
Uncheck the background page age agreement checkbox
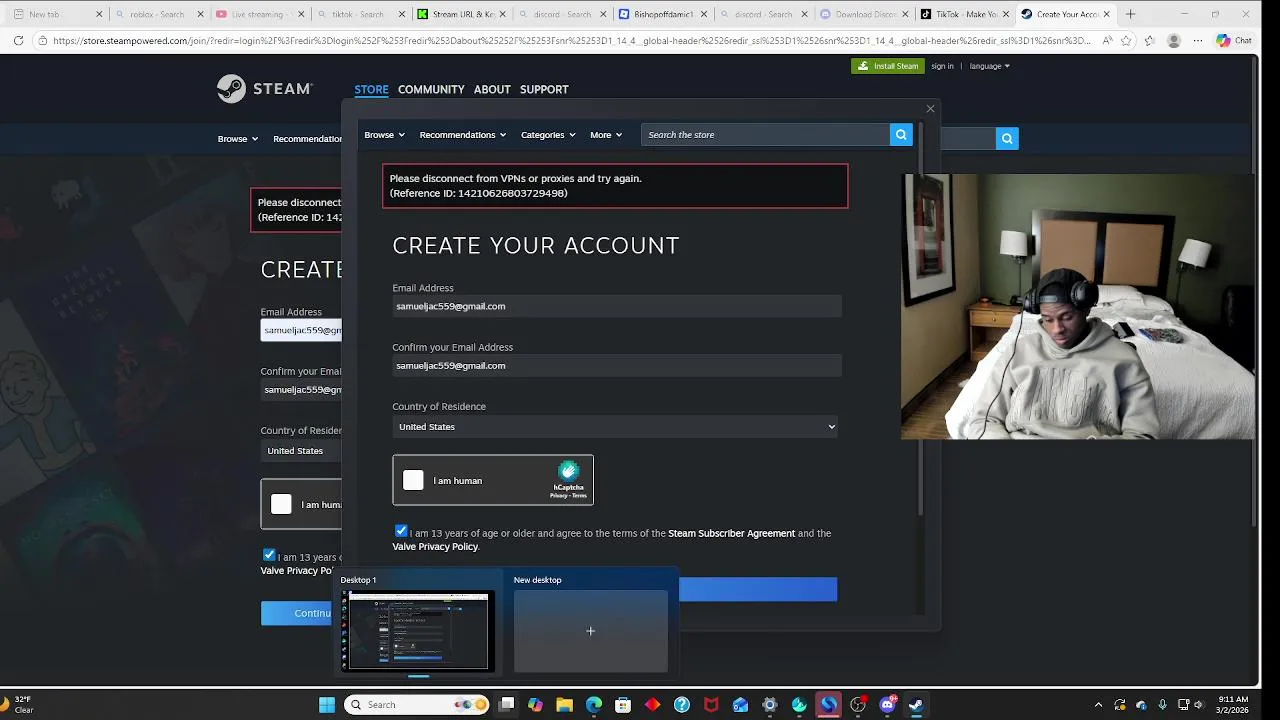point(269,555)
